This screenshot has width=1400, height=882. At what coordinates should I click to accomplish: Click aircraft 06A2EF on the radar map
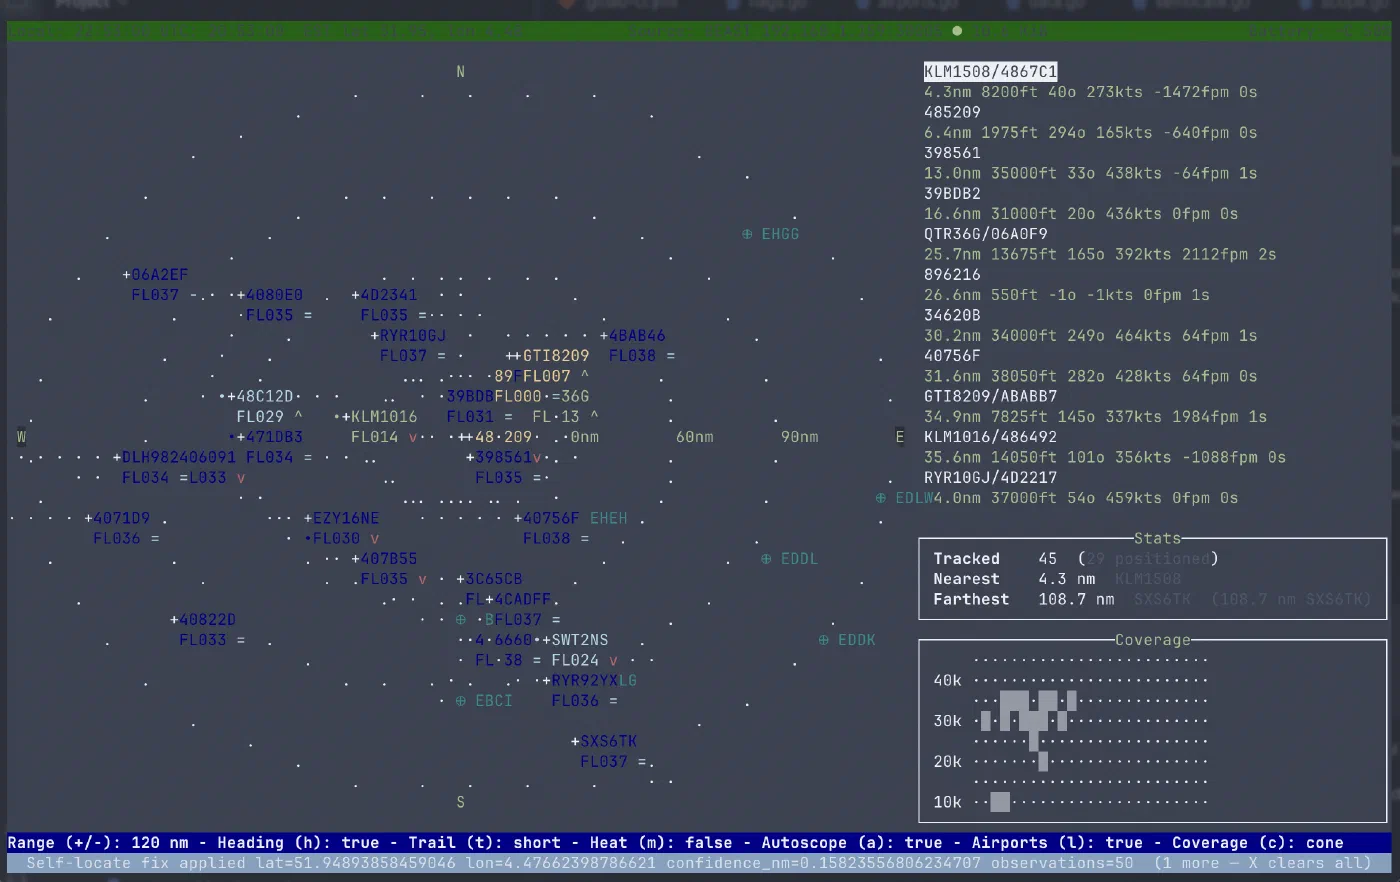pyautogui.click(x=155, y=274)
